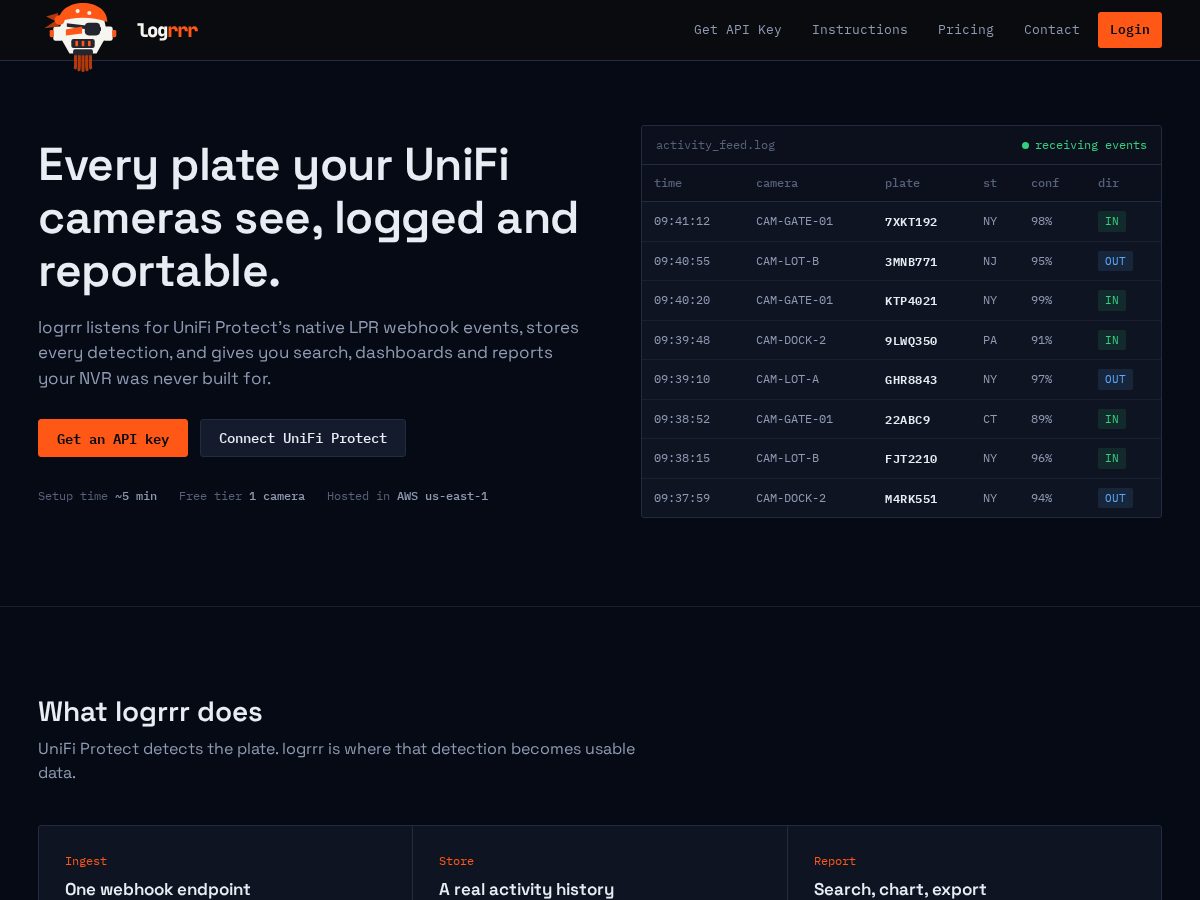Image resolution: width=1200 pixels, height=900 pixels.
Task: Click the CT state cell
Action: click(990, 419)
